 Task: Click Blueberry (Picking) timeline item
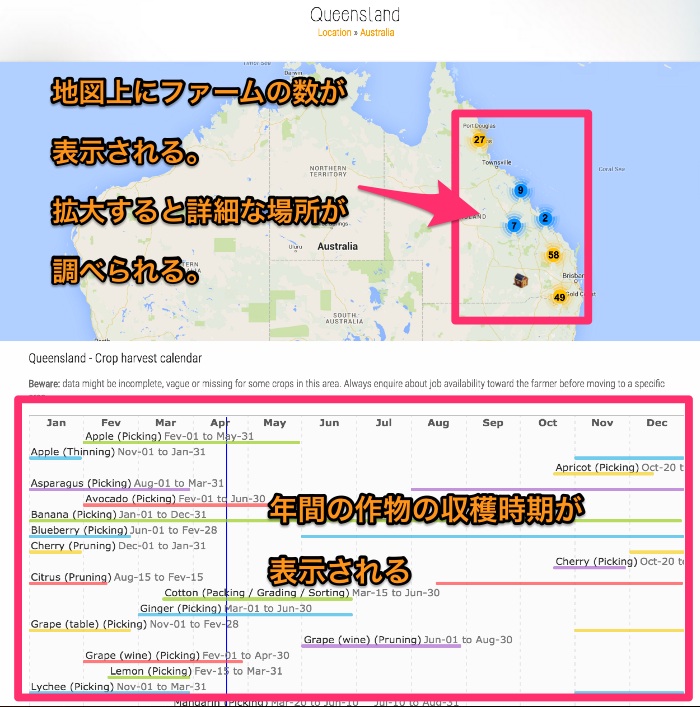point(78,530)
